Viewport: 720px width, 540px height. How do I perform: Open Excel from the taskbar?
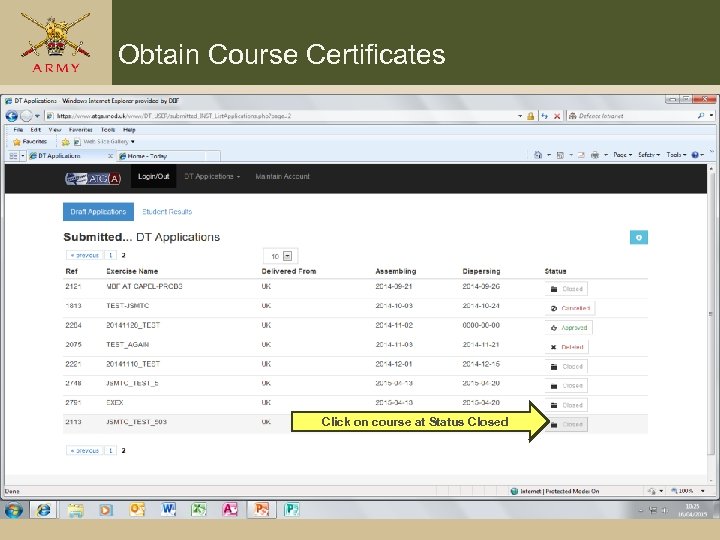coord(199,510)
